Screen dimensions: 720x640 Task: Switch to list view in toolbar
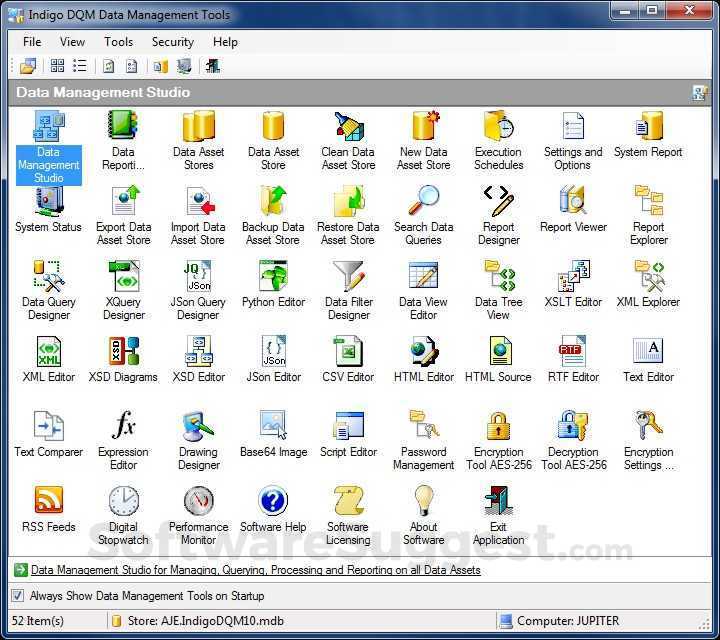click(x=80, y=66)
